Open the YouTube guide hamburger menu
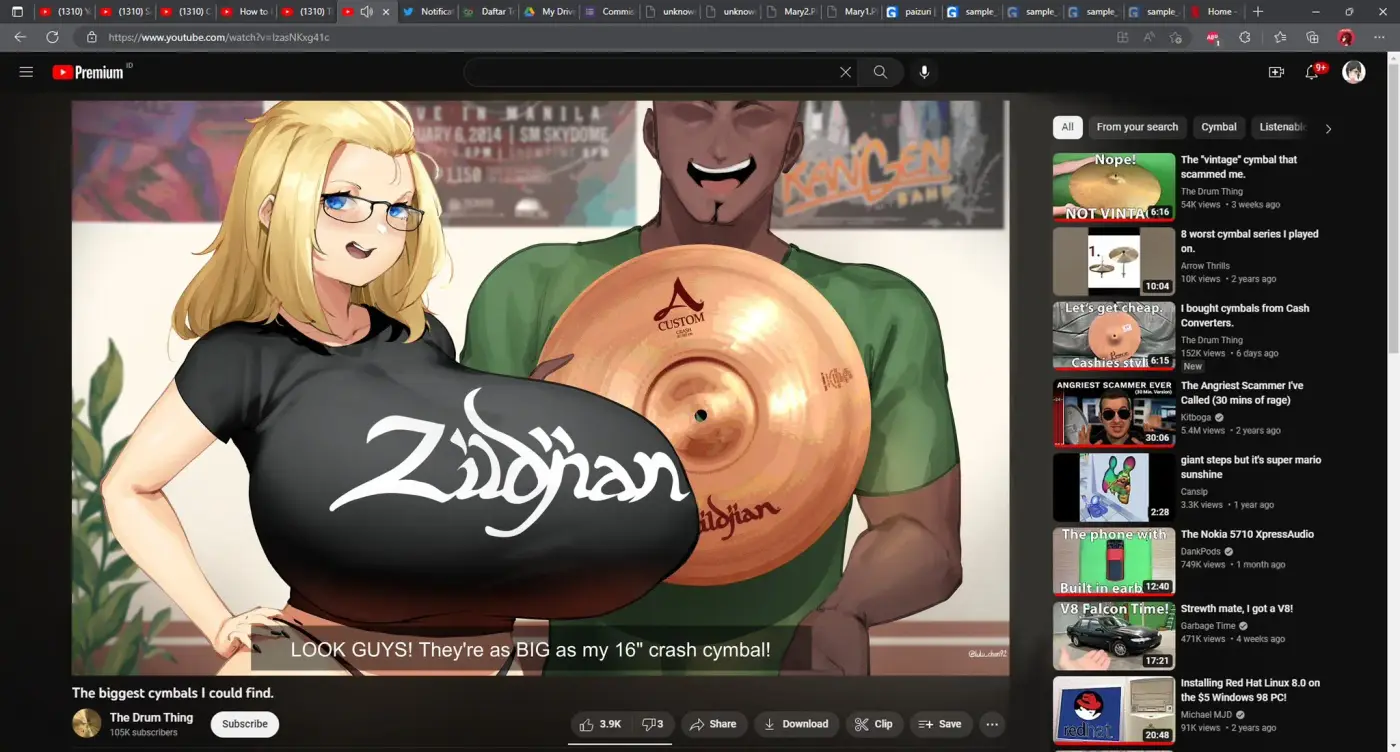The image size is (1400, 752). tap(26, 72)
